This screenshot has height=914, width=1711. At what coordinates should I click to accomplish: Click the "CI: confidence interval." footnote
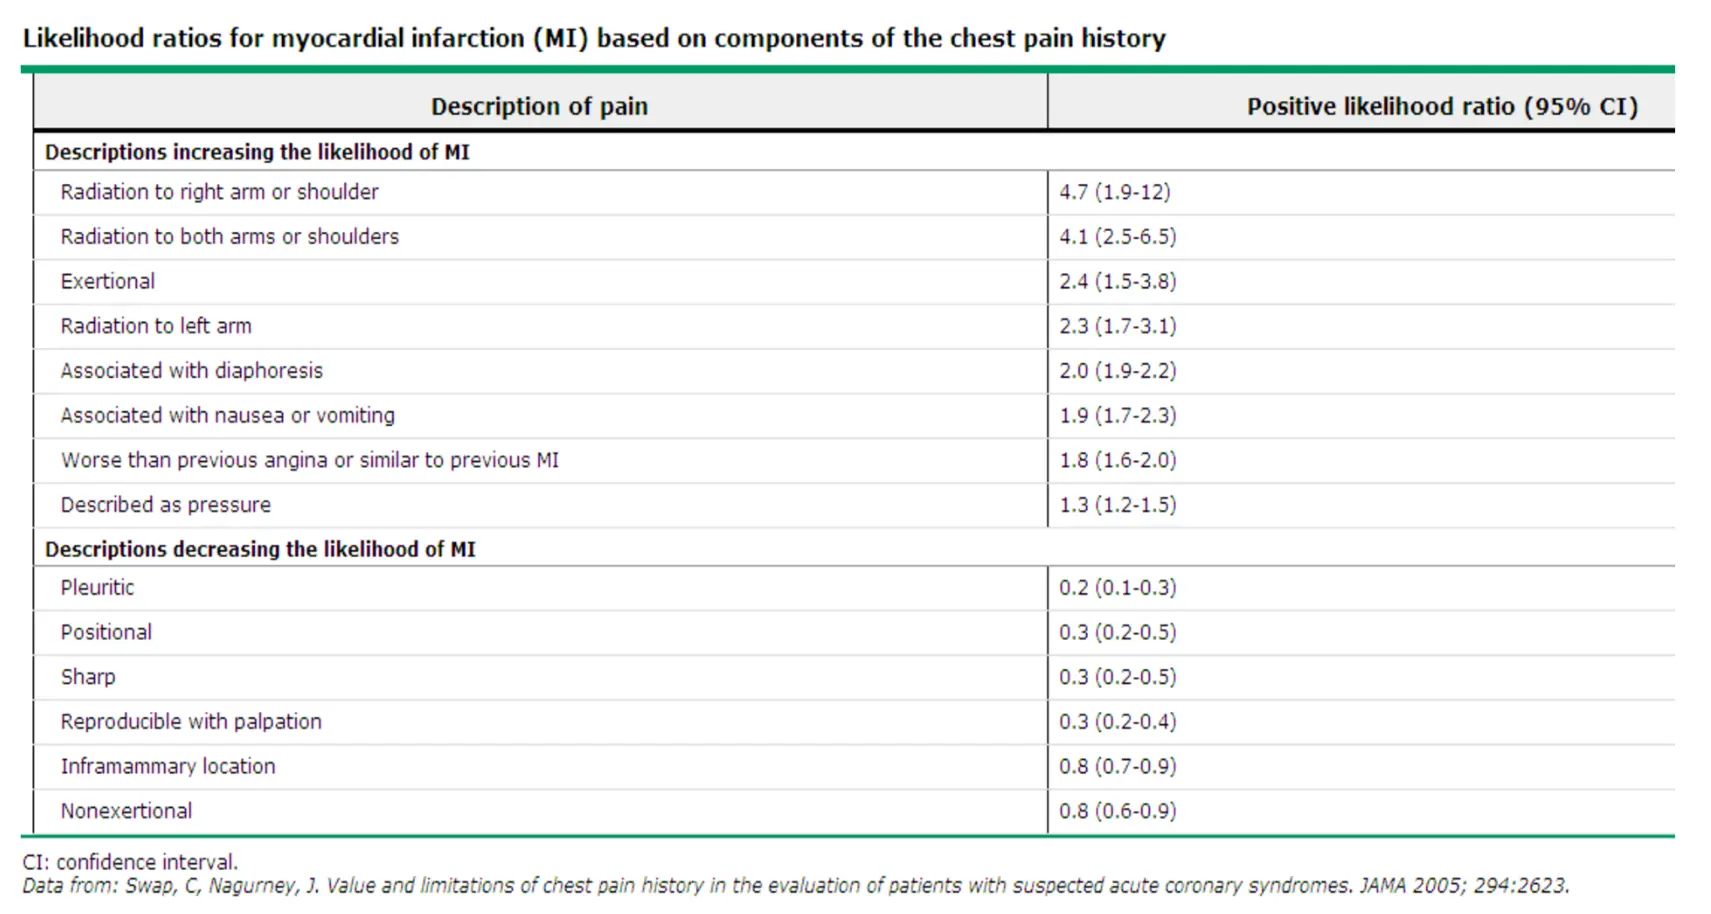pos(130,862)
